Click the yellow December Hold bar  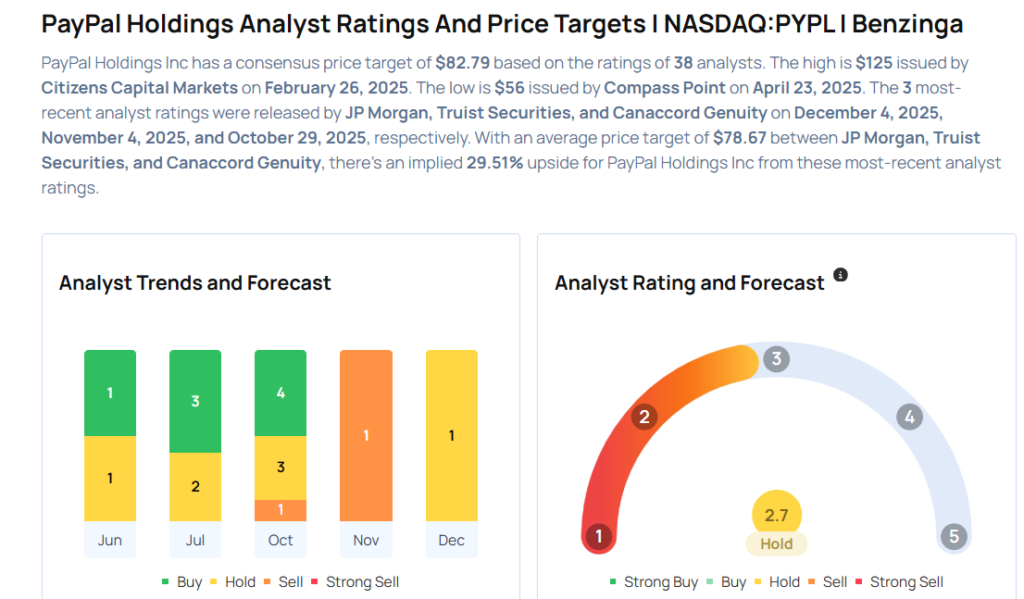451,435
